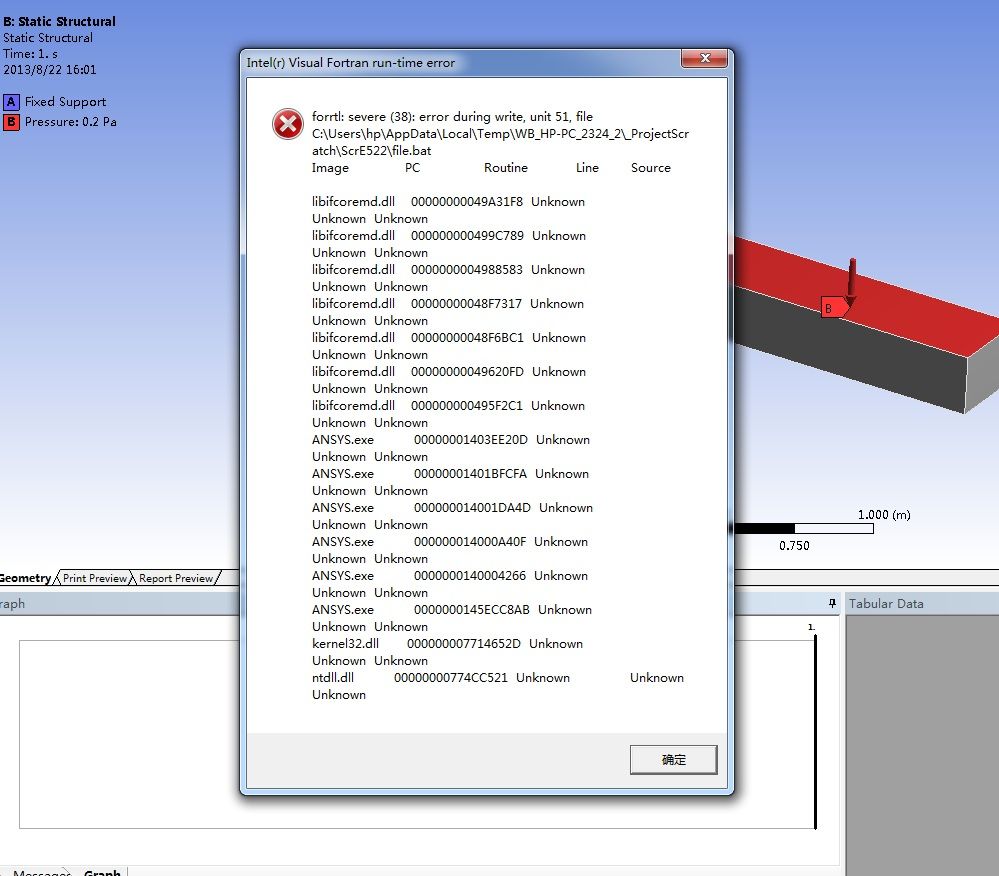Click the Tabular Data panel header
Screen dimensions: 999x876
click(886, 603)
